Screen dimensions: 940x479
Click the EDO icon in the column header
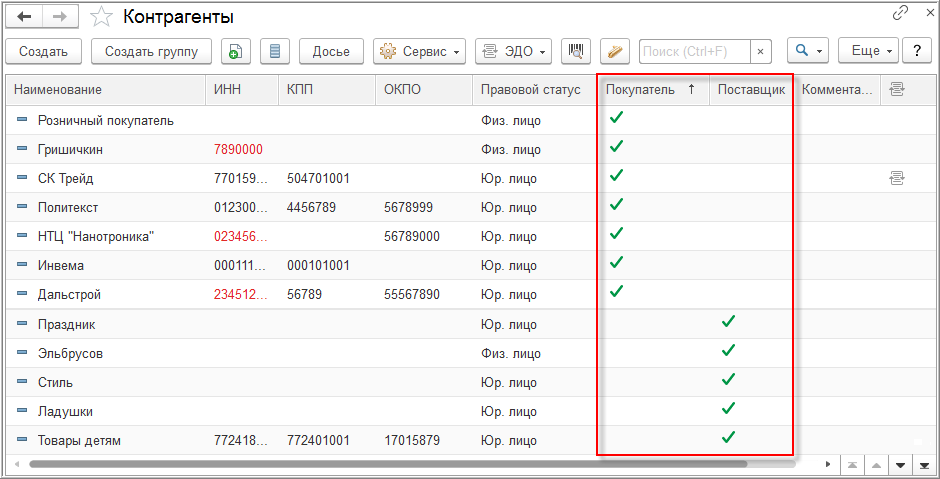897,90
